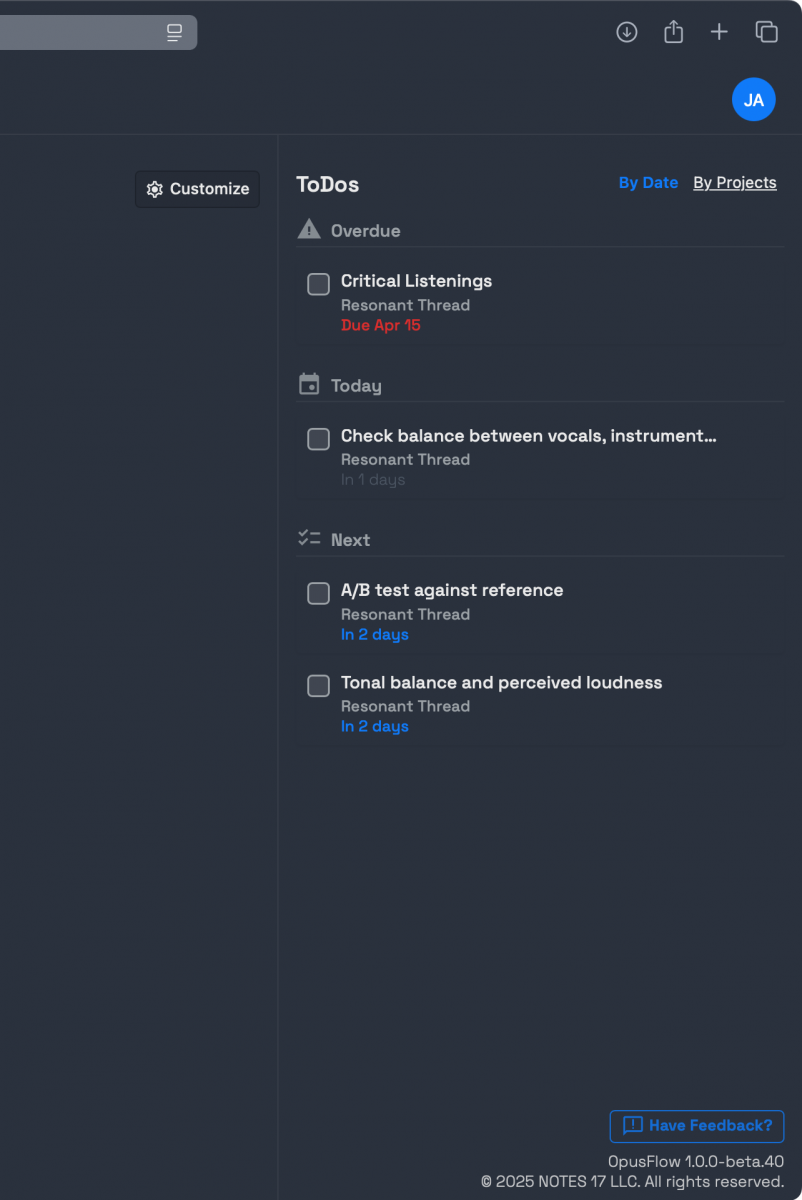Open the browser share icon
Image resolution: width=802 pixels, height=1200 pixels.
click(674, 32)
